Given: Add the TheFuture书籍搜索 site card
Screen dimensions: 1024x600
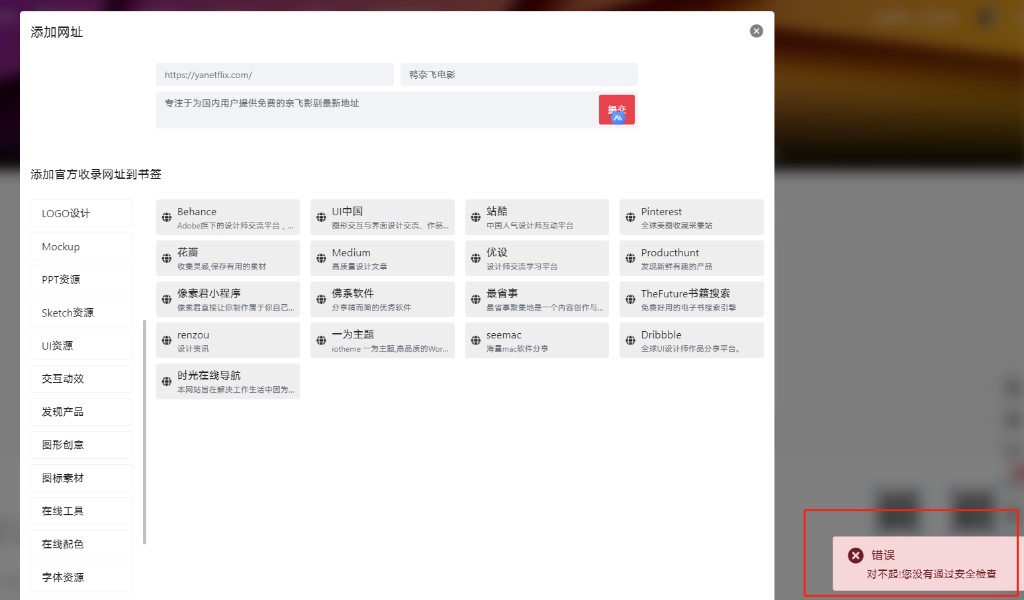Looking at the screenshot, I should pos(692,300).
